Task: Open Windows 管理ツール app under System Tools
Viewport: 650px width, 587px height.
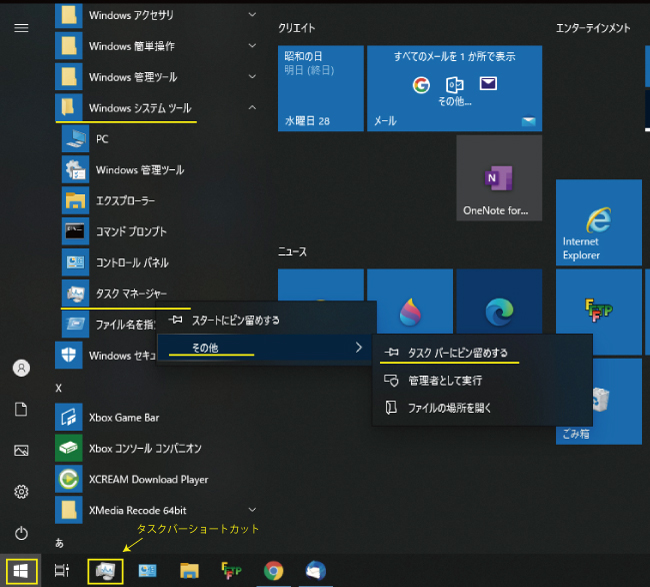Action: 162,170
